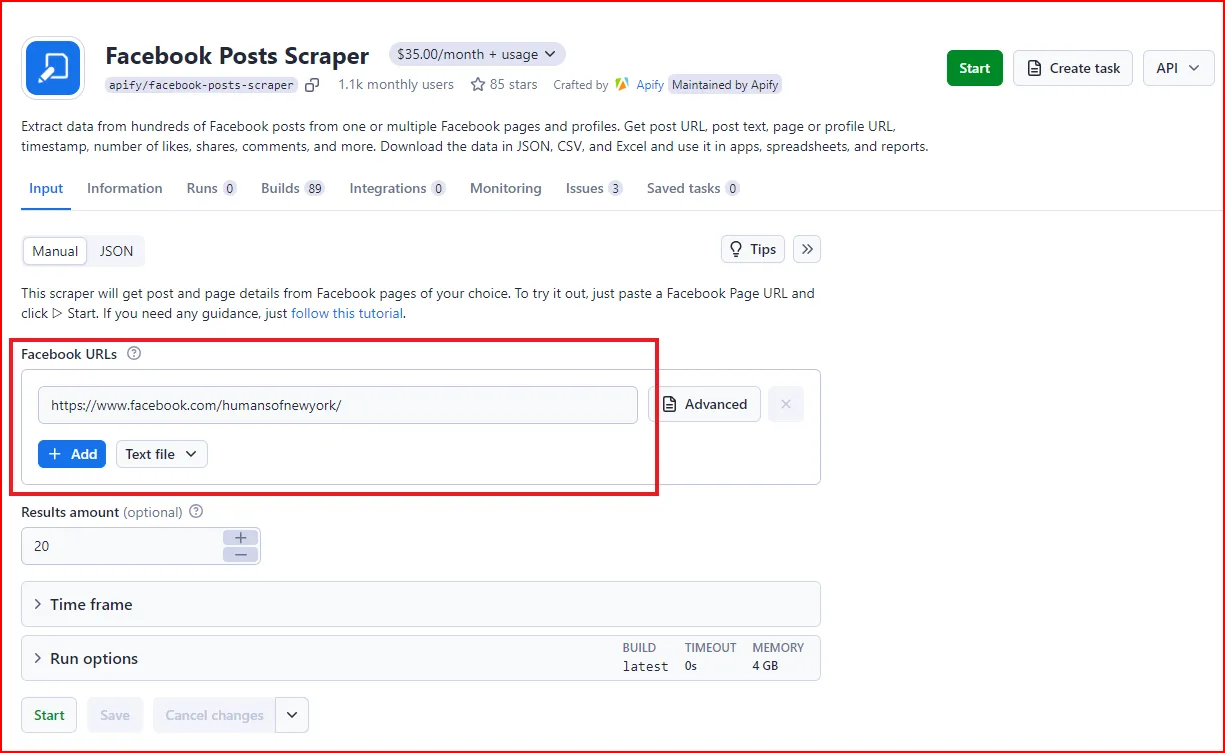This screenshot has height=753, width=1225.
Task: Click the Maintained by Apify badge
Action: [x=725, y=85]
